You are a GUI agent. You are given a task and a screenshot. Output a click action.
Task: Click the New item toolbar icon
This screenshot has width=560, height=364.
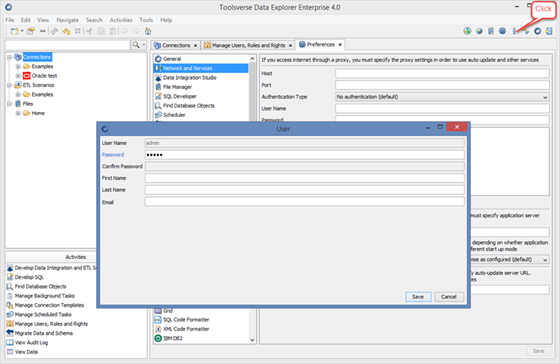14,31
